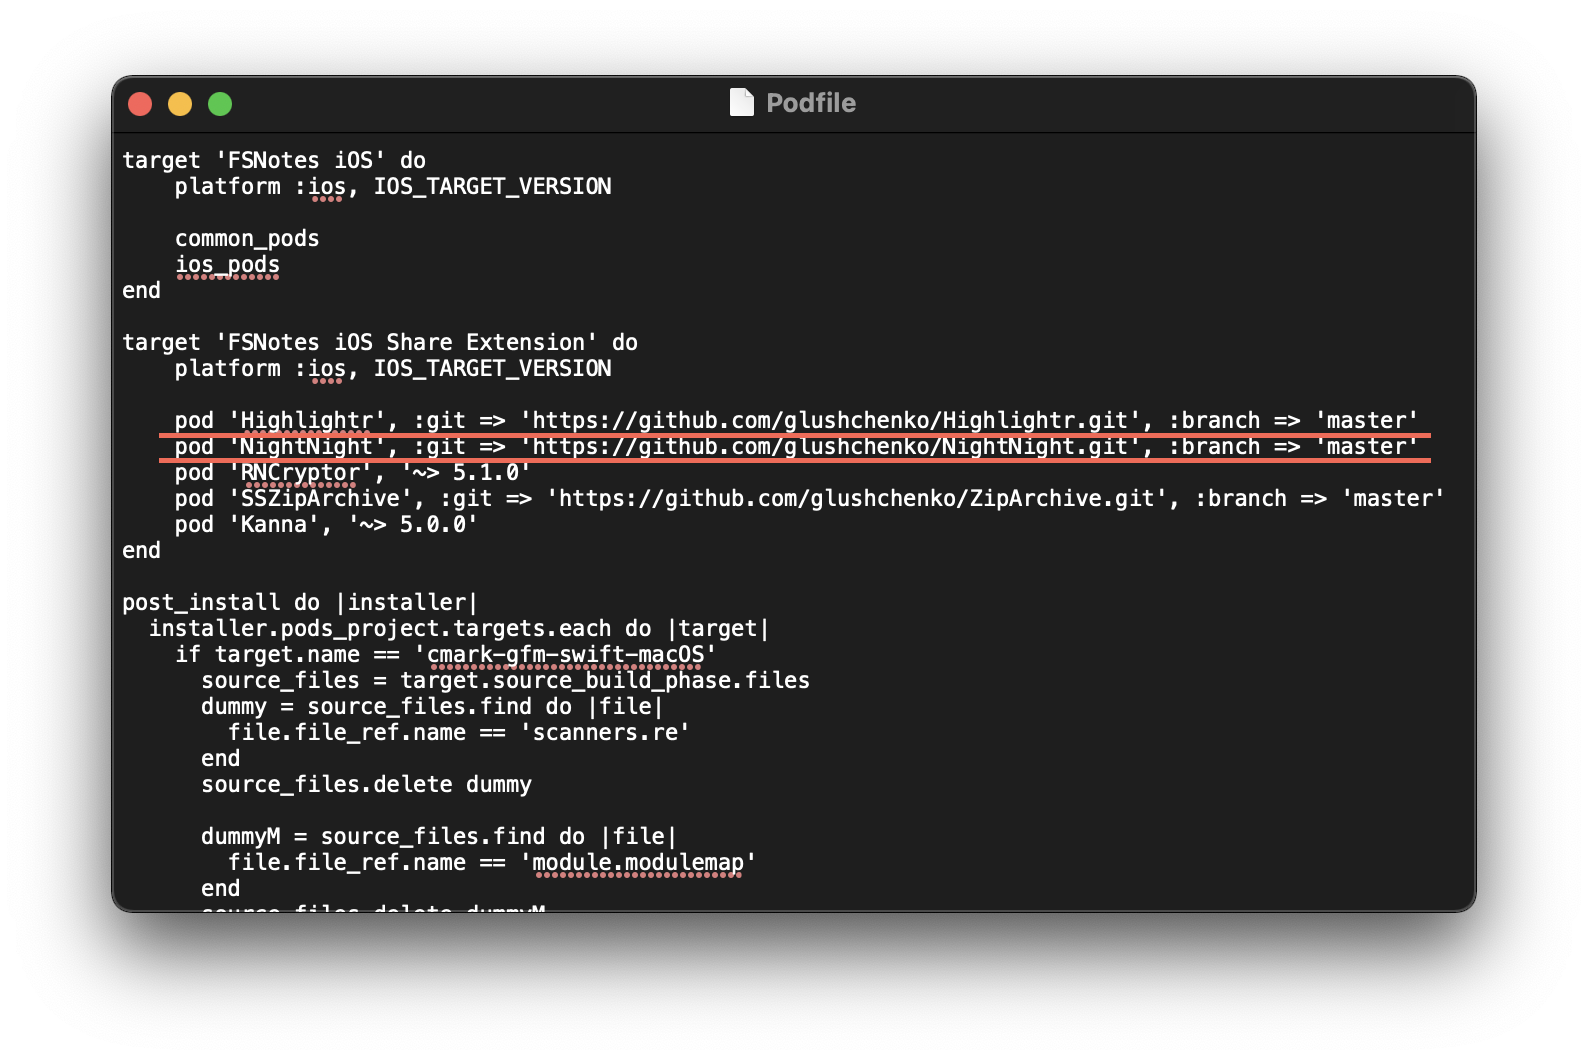Click the dummyM = source_files.find line
The width and height of the screenshot is (1588, 1060).
tap(439, 836)
